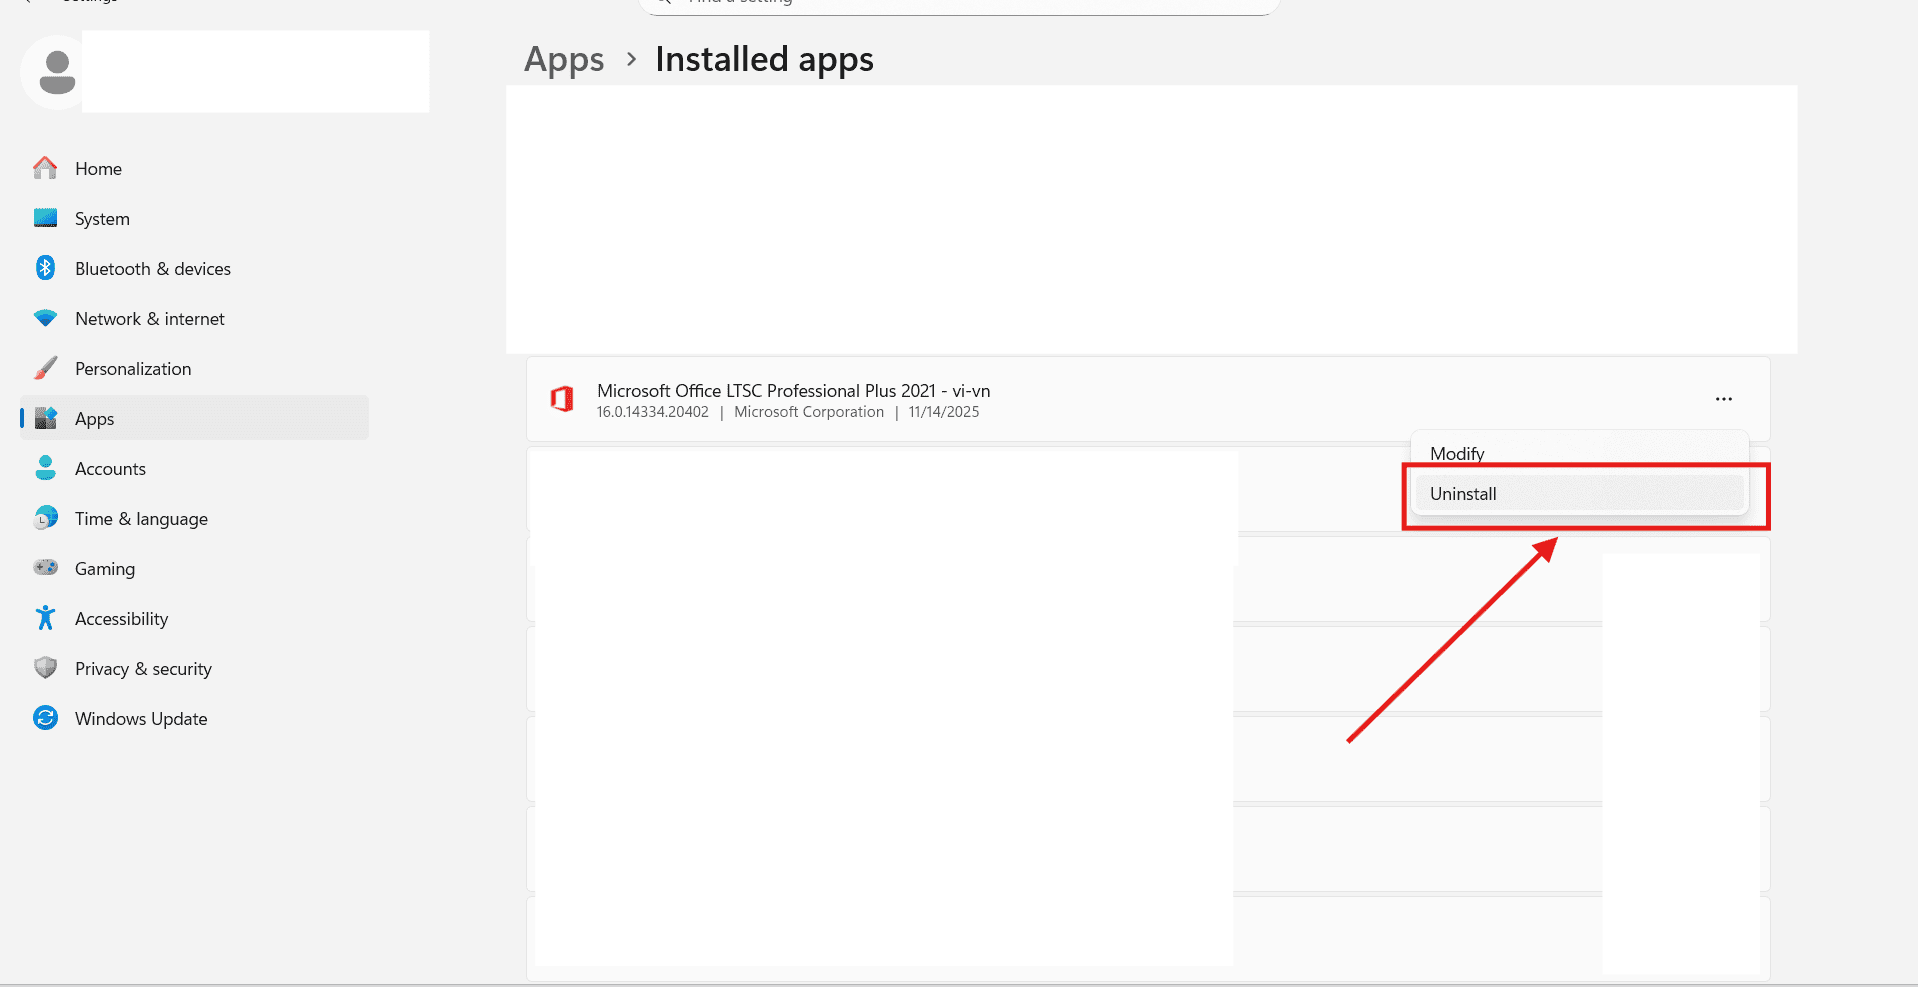1918x987 pixels.
Task: Open Time & language globe icon
Action: point(45,518)
